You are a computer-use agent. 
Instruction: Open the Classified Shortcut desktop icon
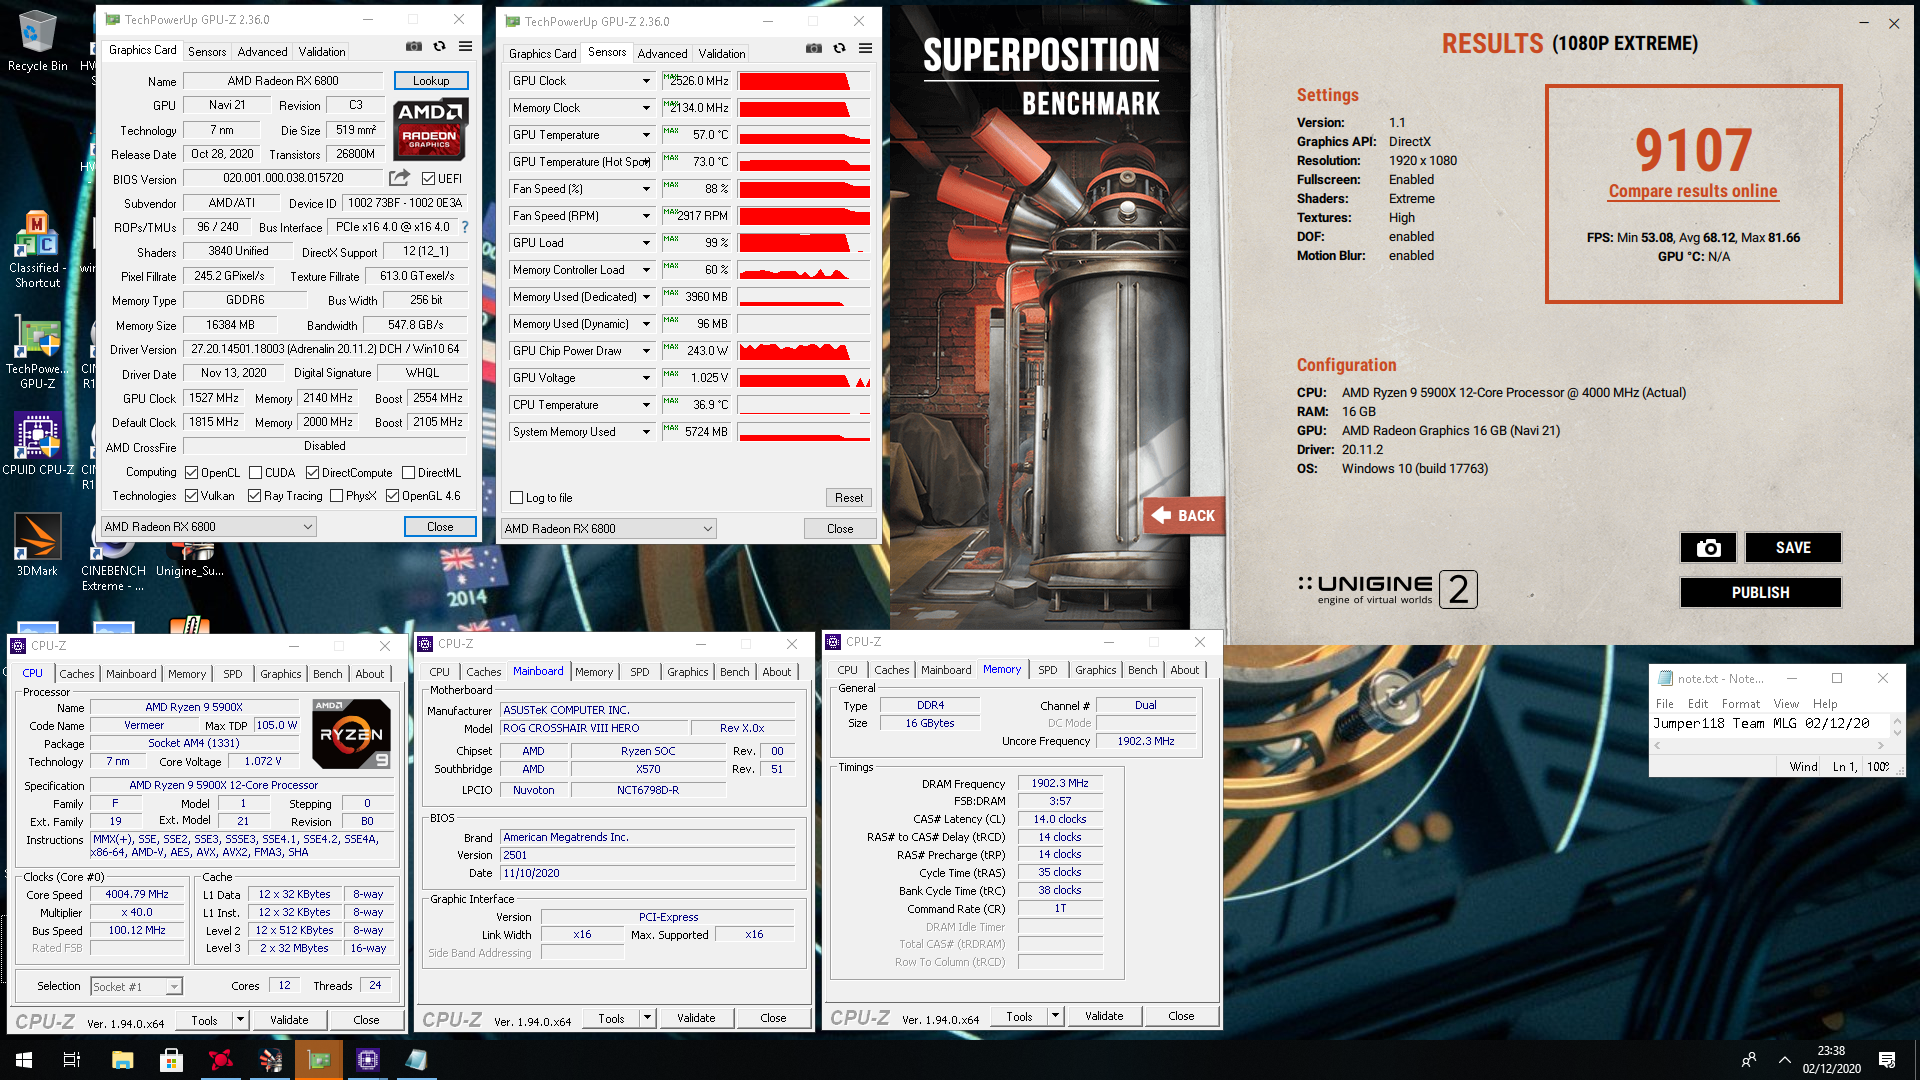pyautogui.click(x=37, y=250)
